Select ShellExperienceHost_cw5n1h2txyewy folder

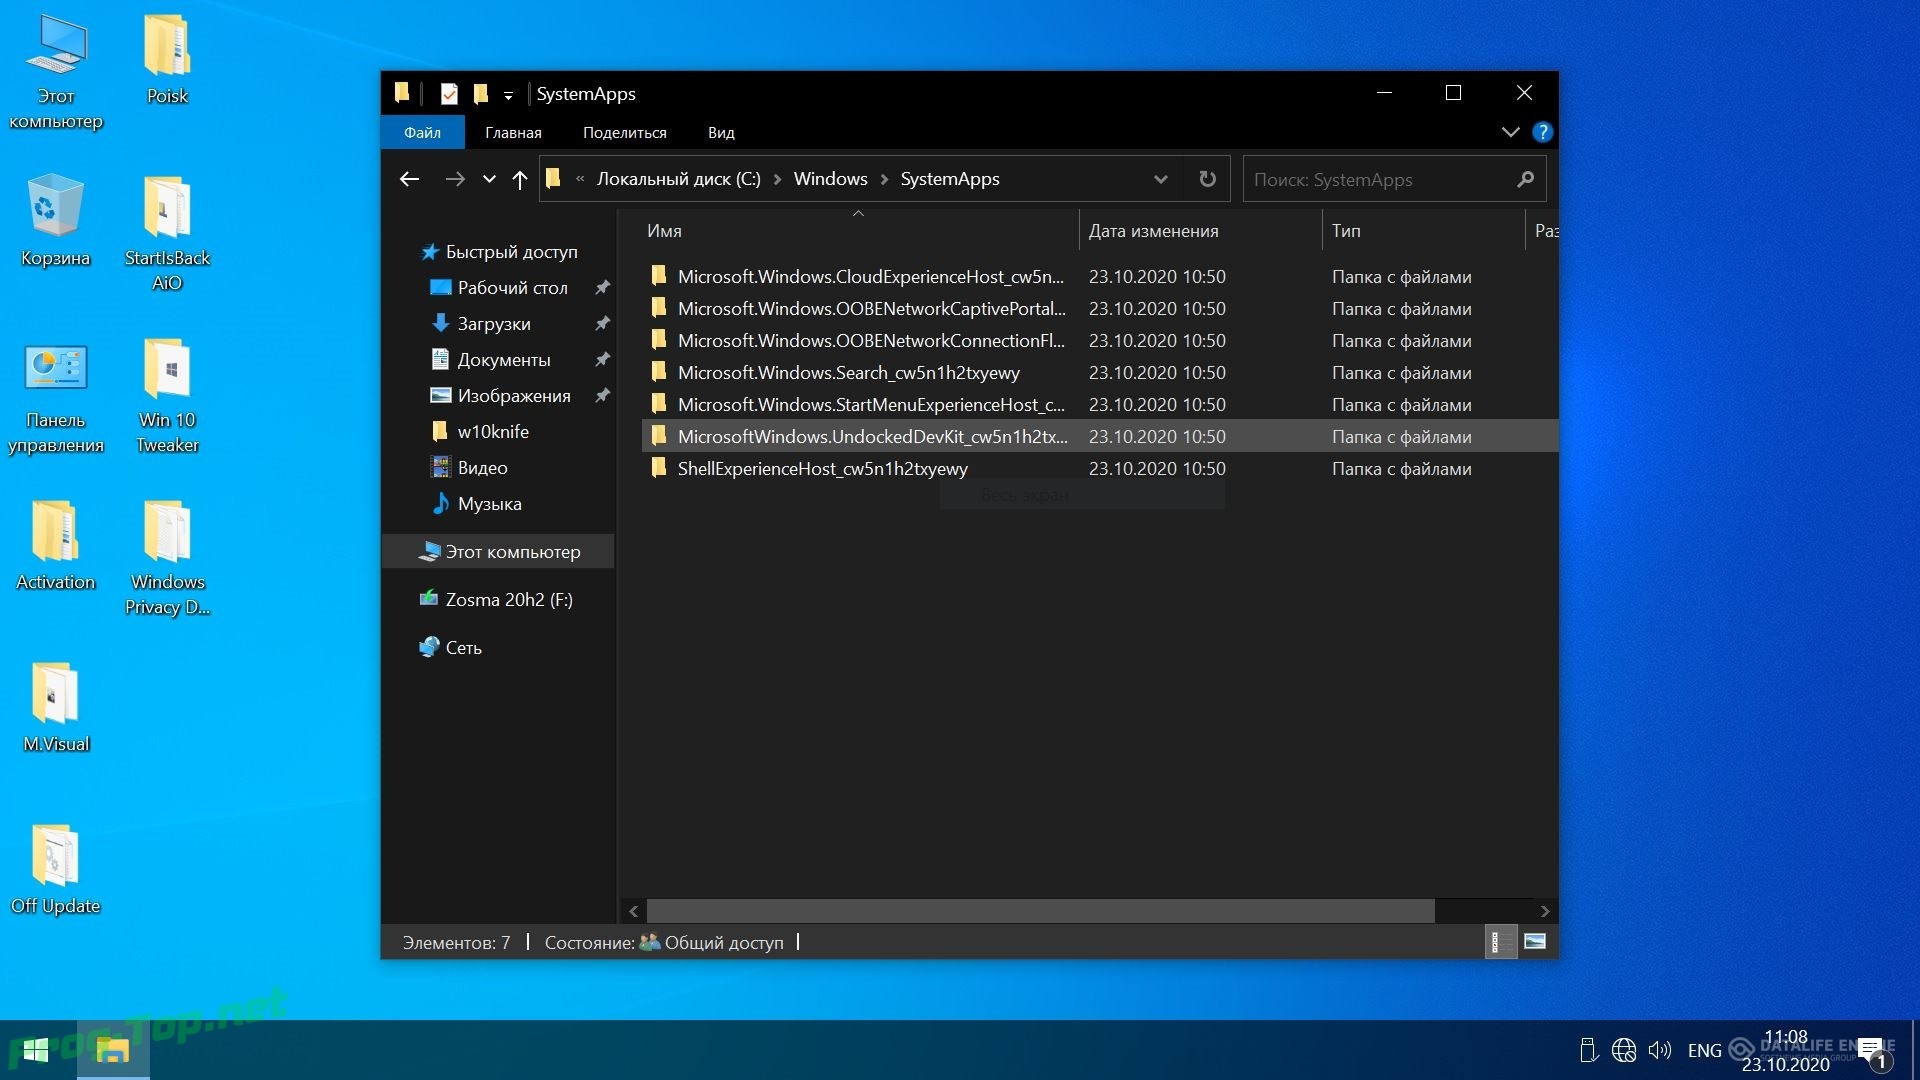(x=1099, y=469)
